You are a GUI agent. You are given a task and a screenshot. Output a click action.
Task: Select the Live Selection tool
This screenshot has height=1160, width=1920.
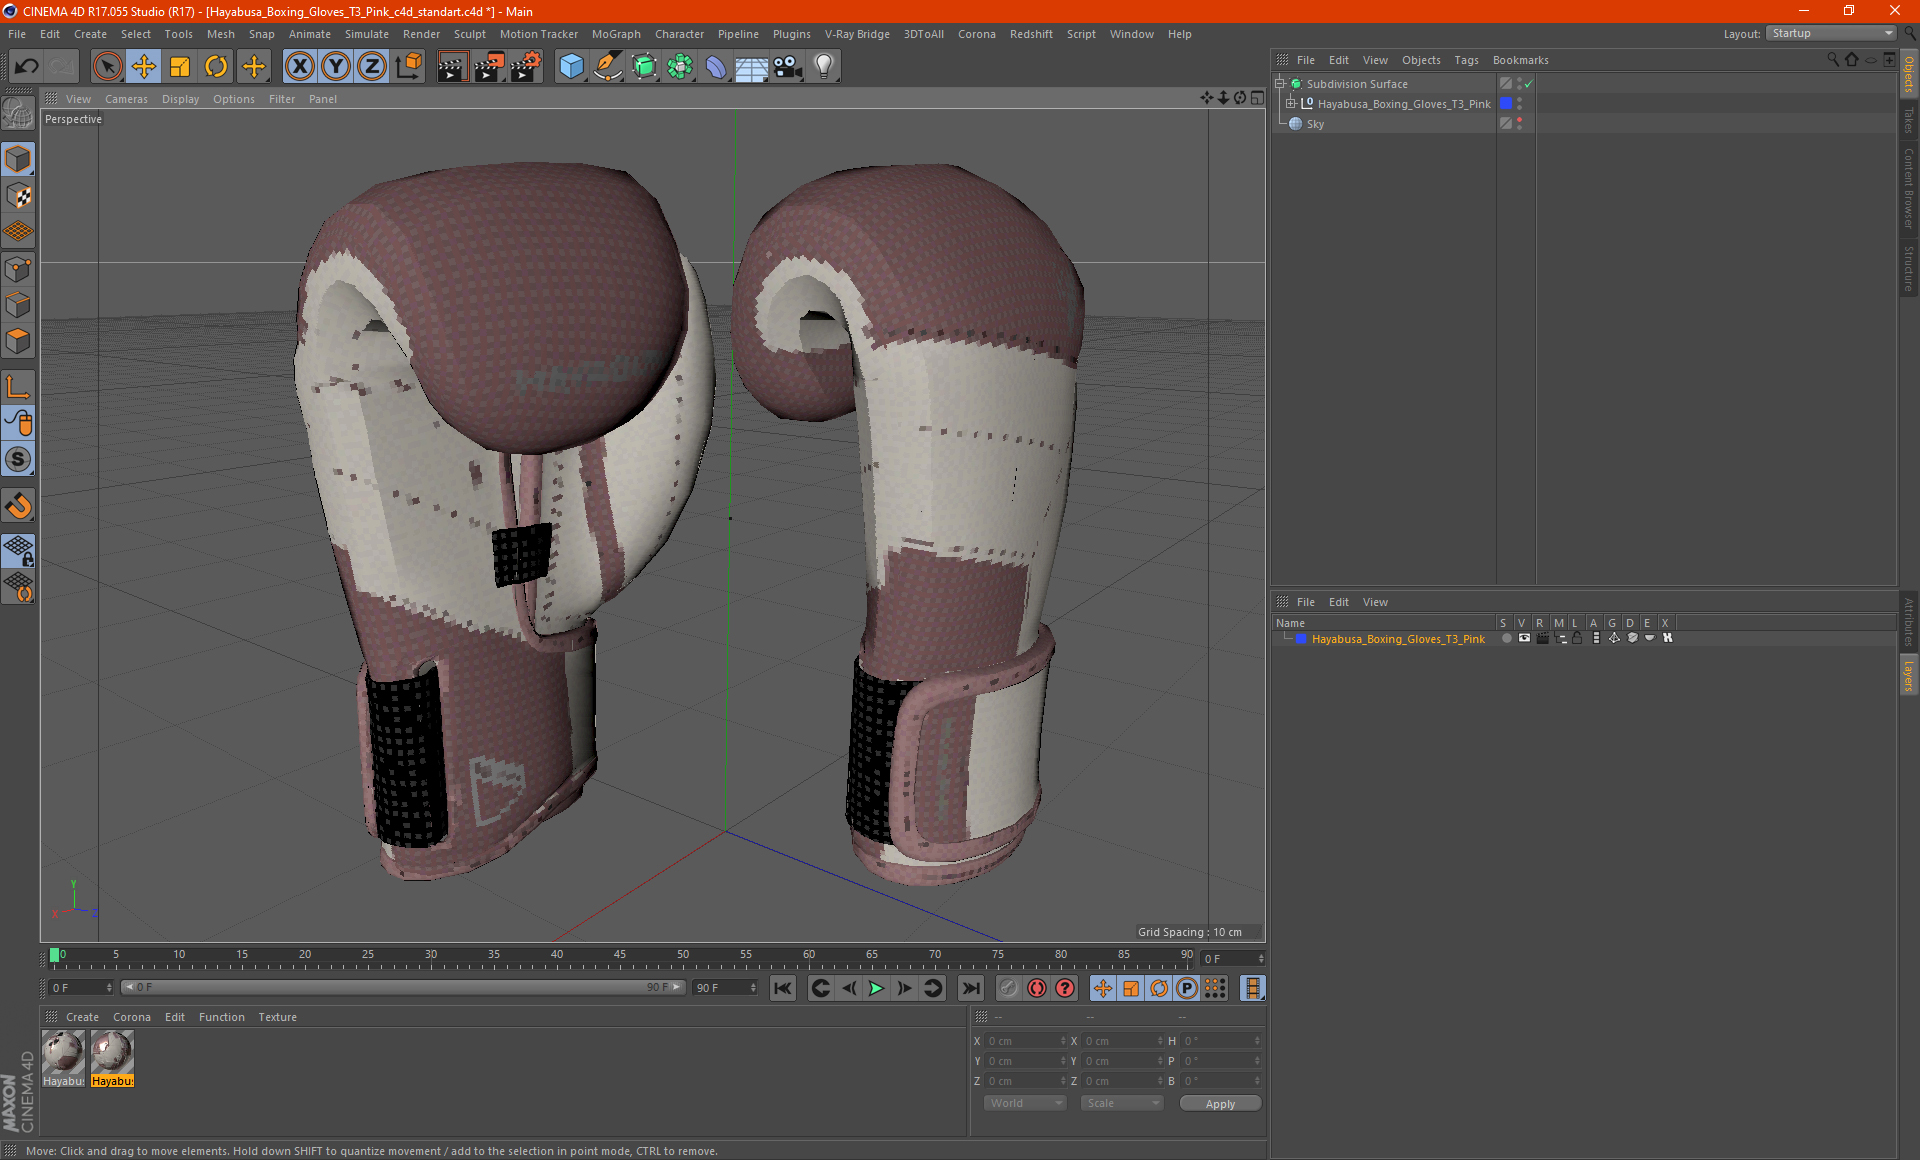pyautogui.click(x=107, y=67)
